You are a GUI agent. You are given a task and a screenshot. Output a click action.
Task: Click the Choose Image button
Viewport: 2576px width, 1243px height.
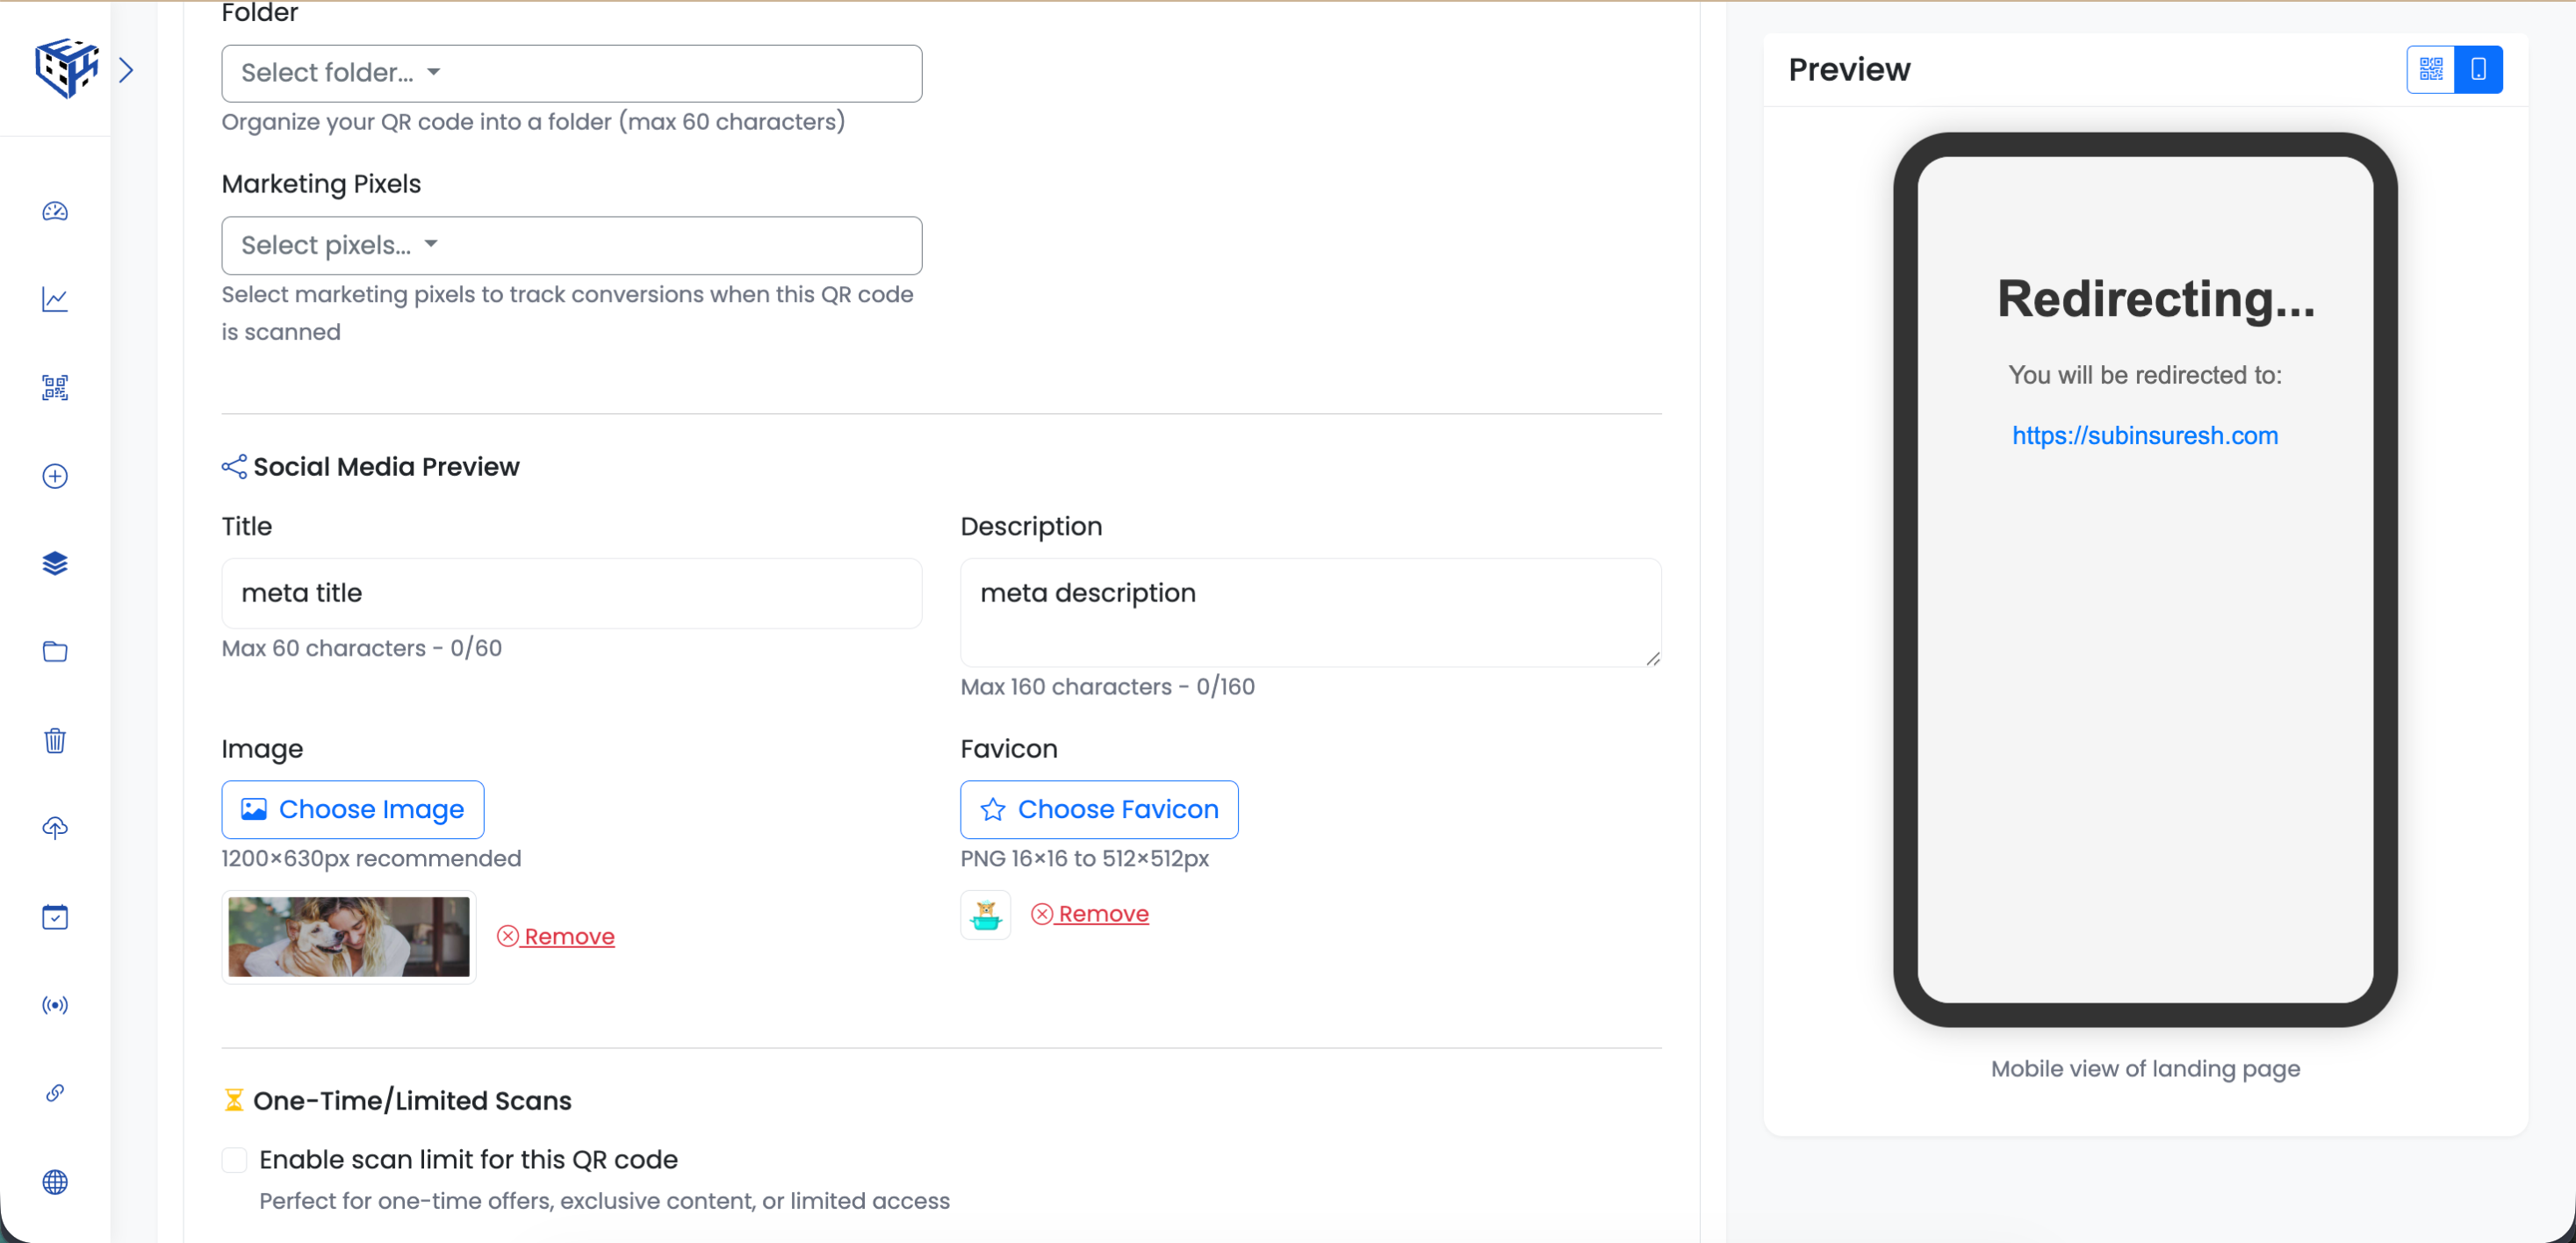pos(352,809)
